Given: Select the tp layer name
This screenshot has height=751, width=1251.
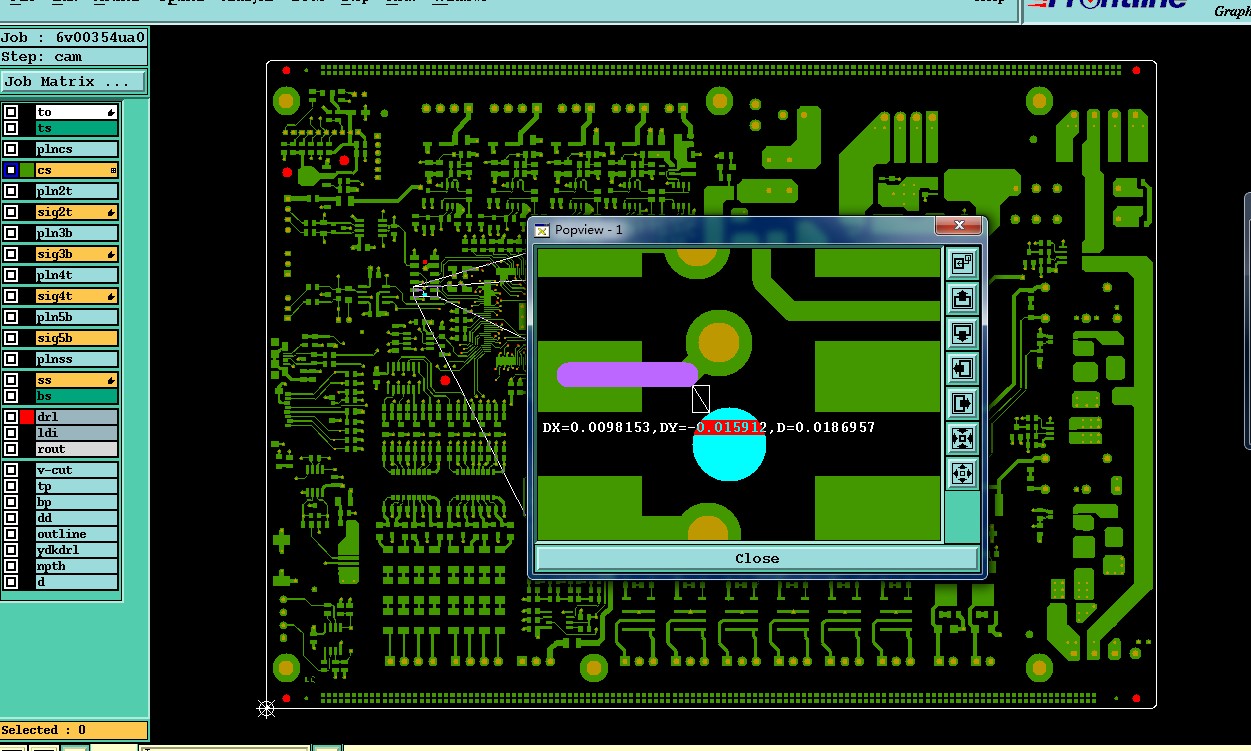Looking at the screenshot, I should pyautogui.click(x=76, y=486).
